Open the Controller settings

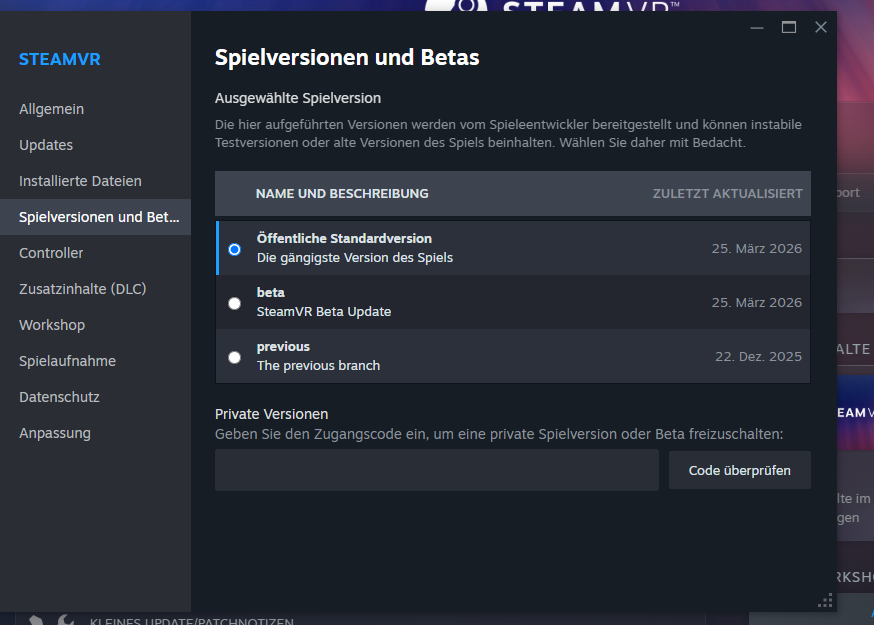coord(51,253)
